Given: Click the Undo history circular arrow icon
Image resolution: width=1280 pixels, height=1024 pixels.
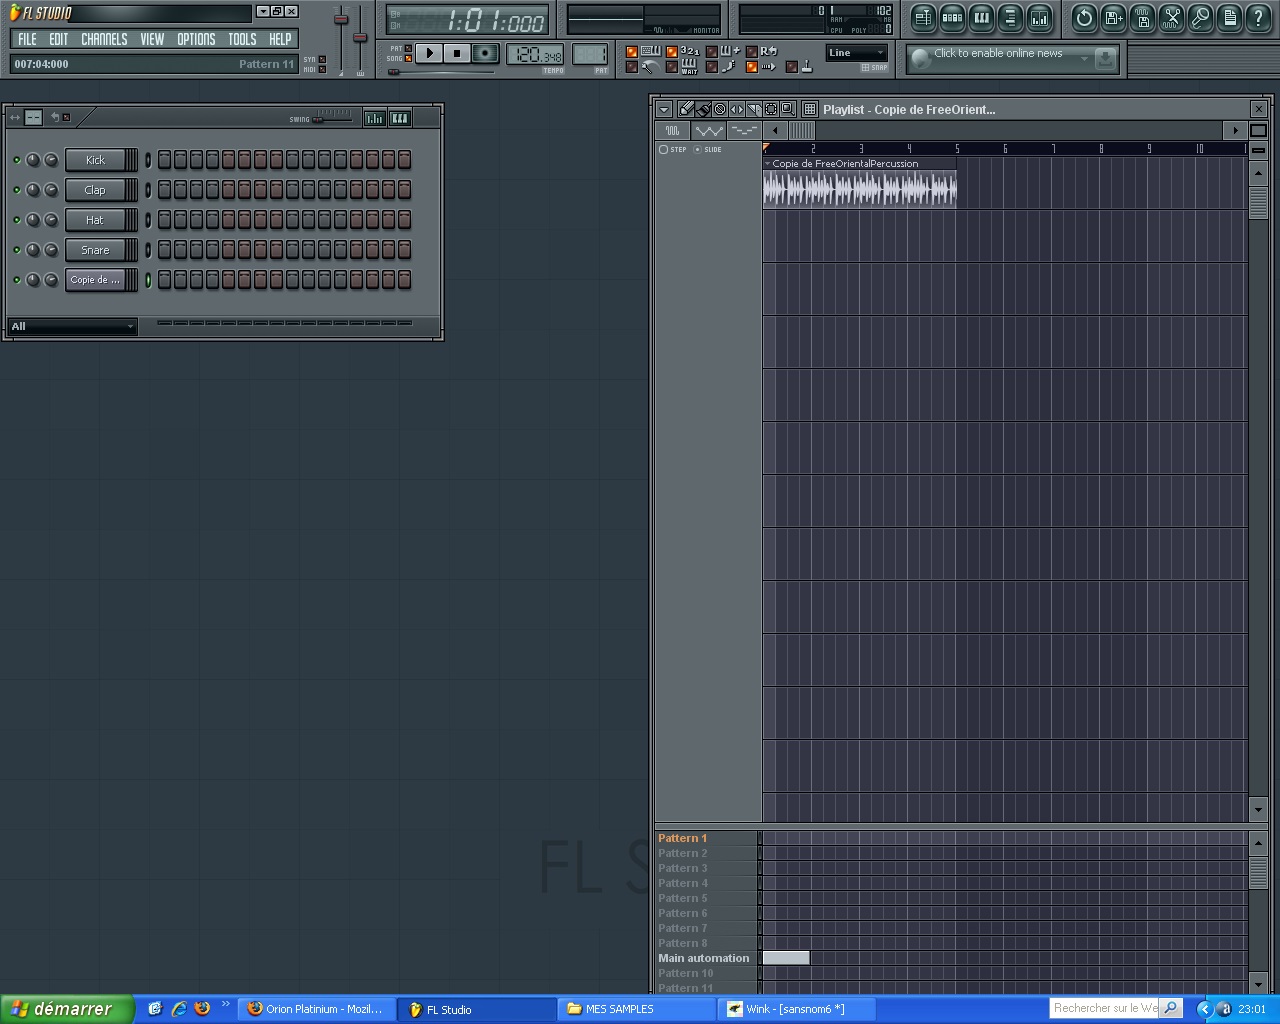Looking at the screenshot, I should 1084,18.
